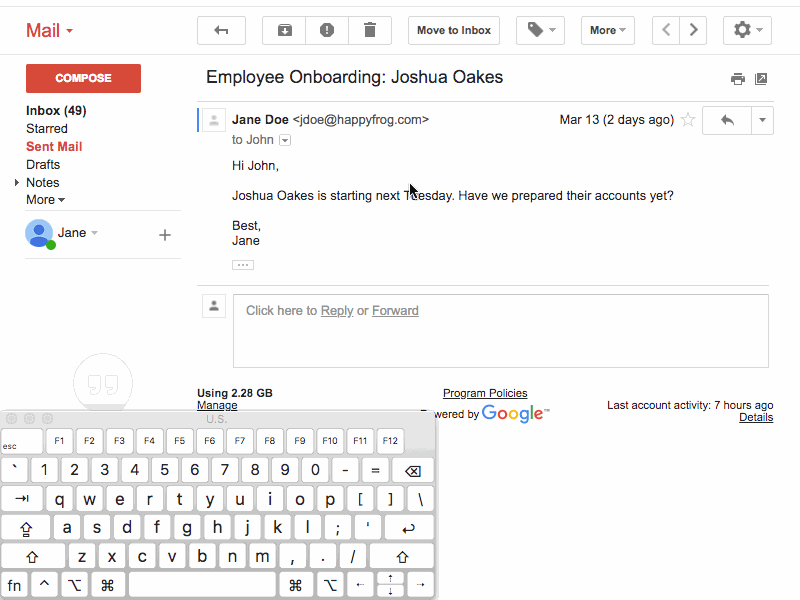Star the message from Jane Doe

(x=688, y=120)
